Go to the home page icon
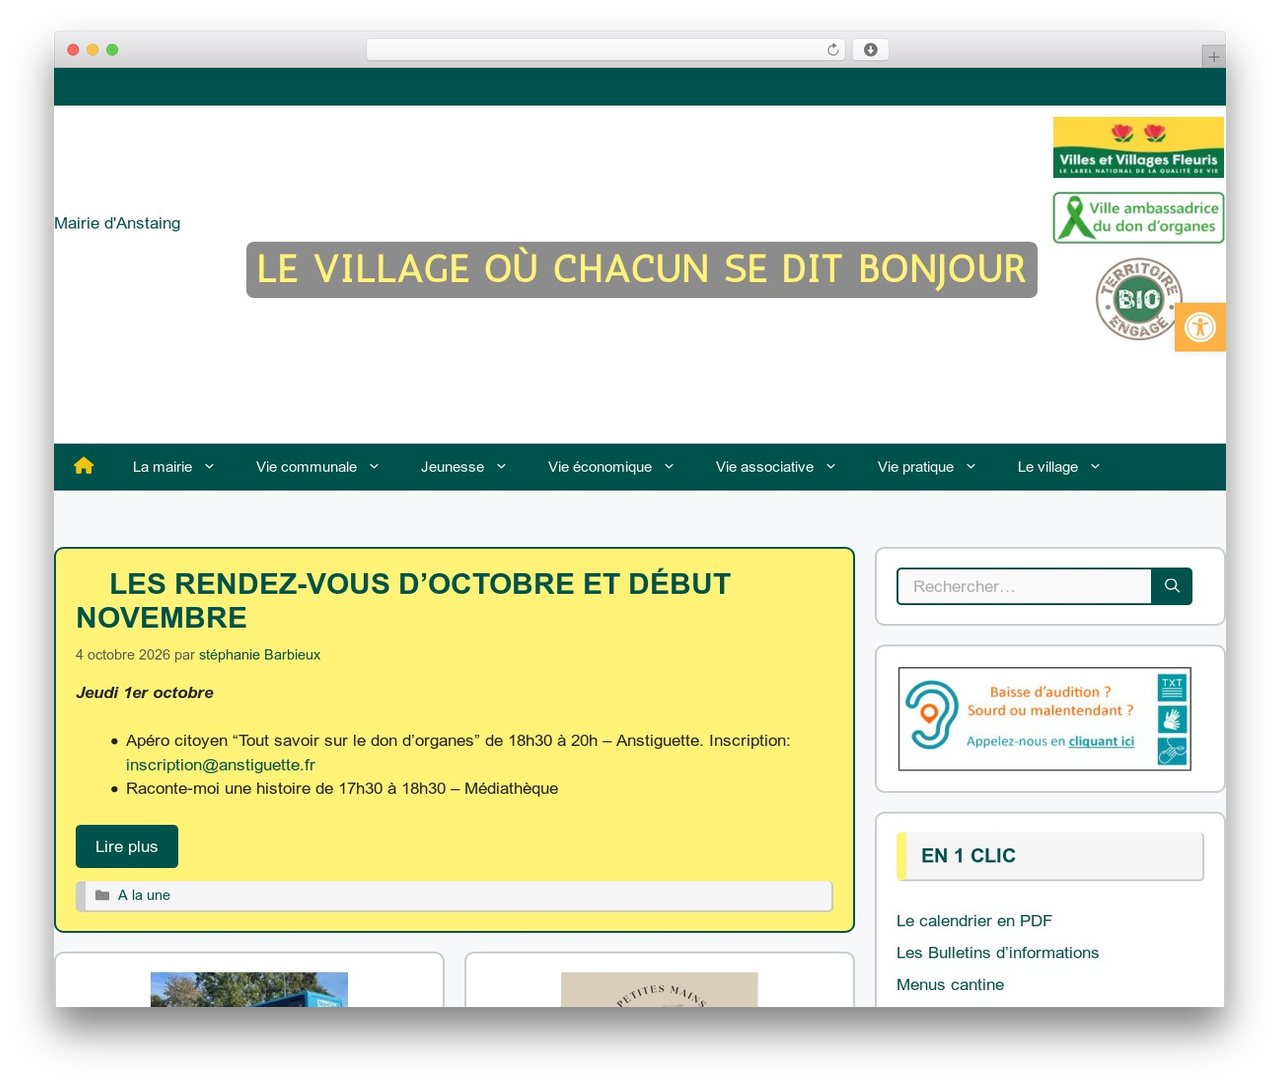The height and width of the screenshot is (1084, 1280). 84,466
